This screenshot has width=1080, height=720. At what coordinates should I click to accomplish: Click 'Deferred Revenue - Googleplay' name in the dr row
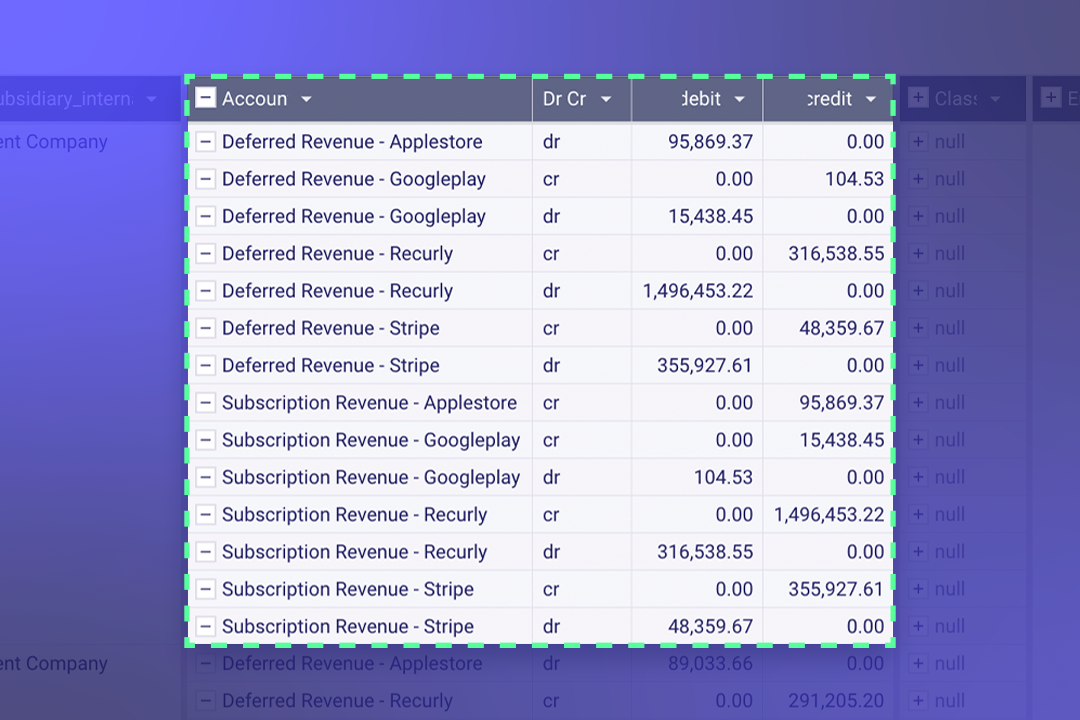tap(353, 216)
